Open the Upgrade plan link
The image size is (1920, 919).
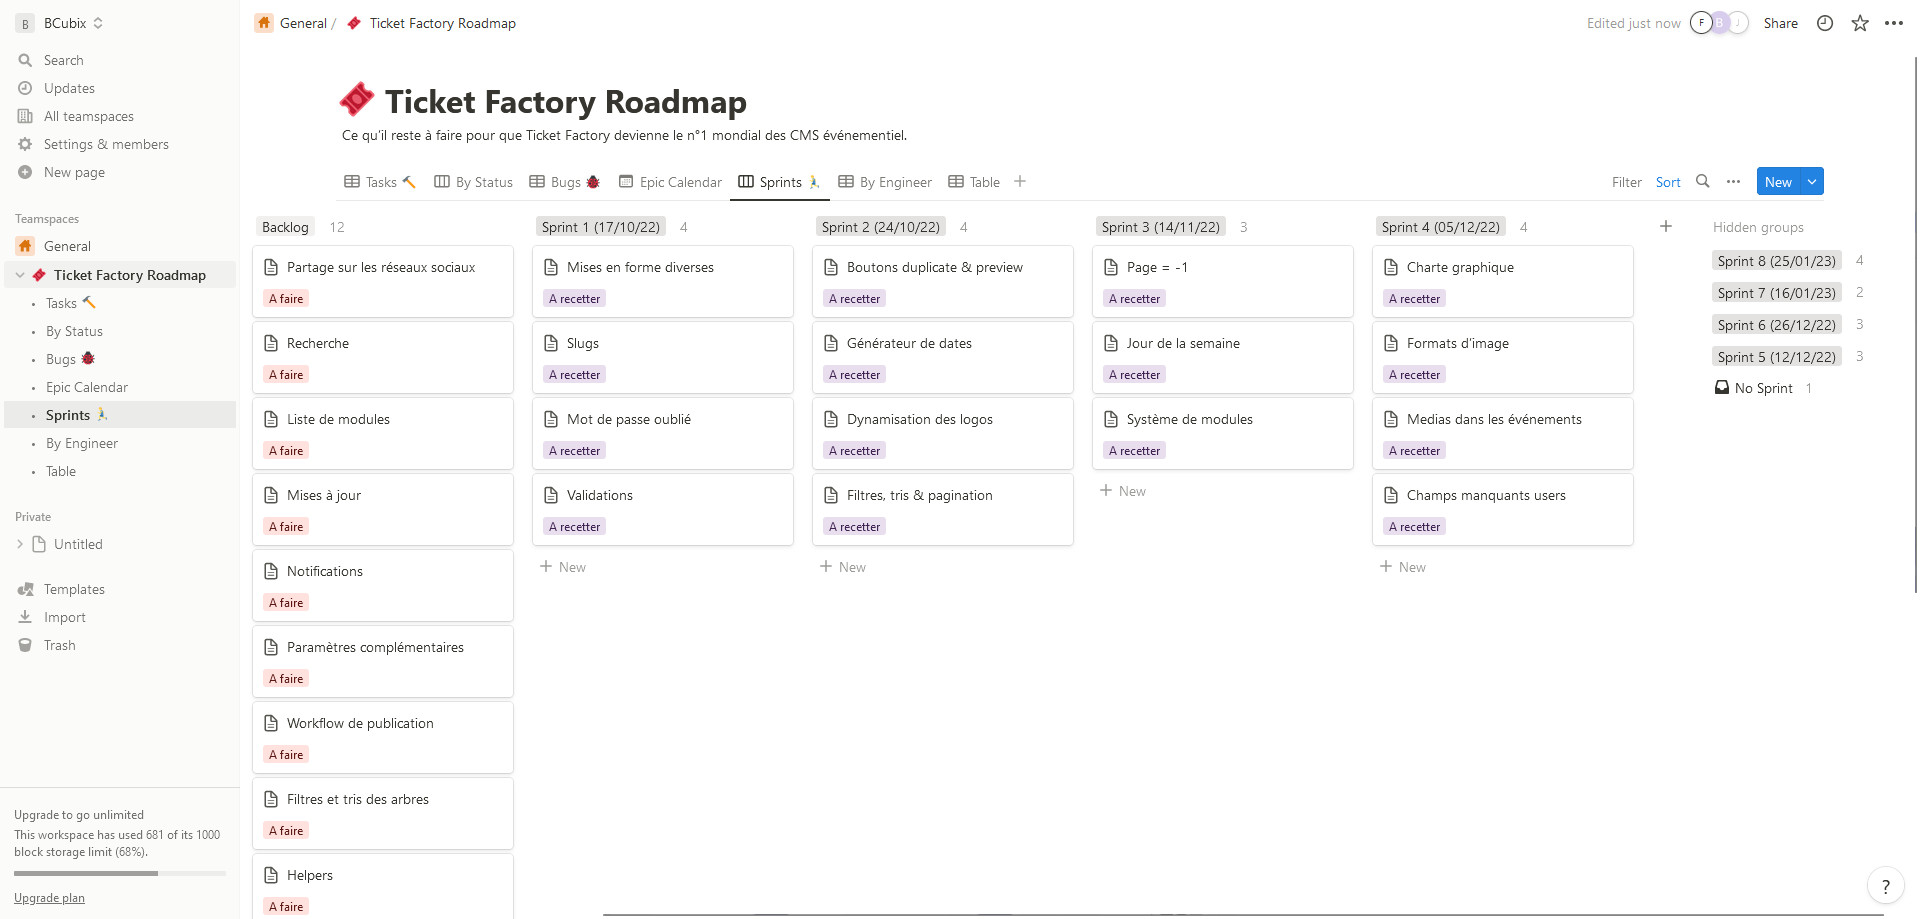[49, 898]
